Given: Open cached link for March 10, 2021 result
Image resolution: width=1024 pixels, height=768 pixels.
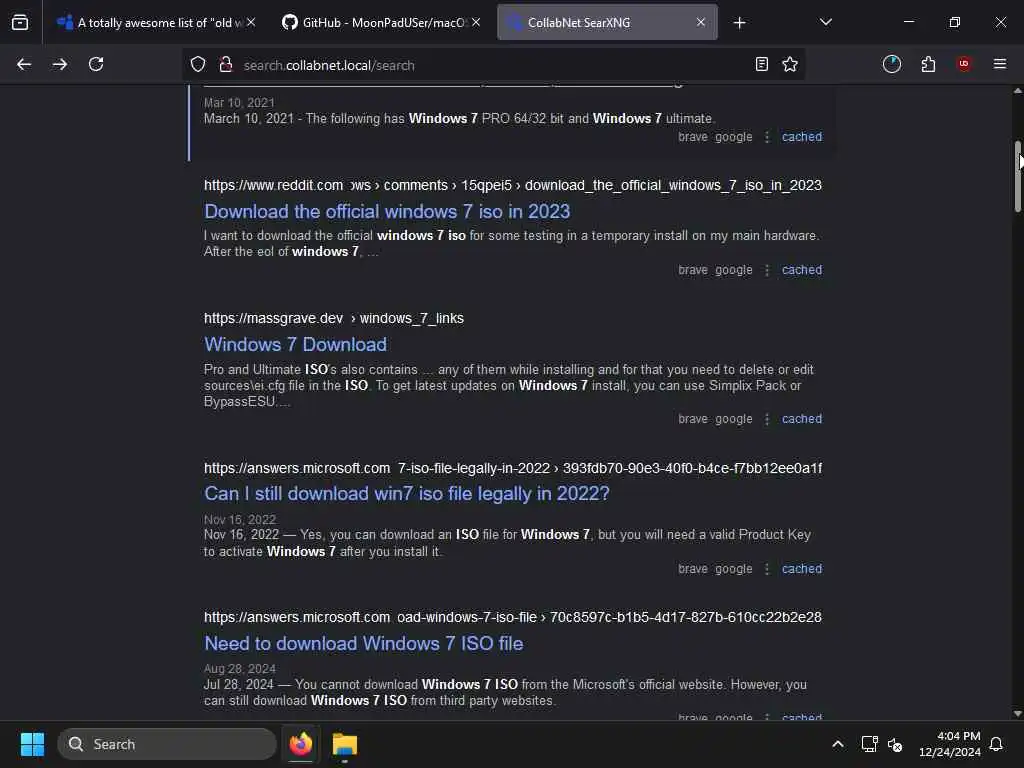Looking at the screenshot, I should pos(802,136).
